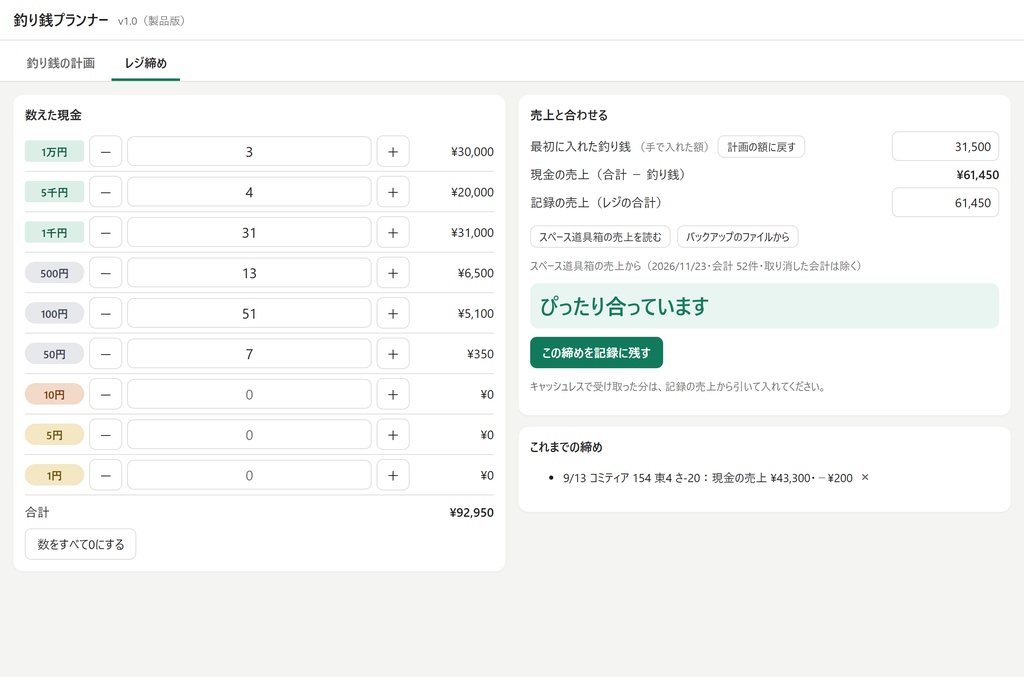Screen dimensions: 1024x677
Task: Decrease the 50円 count with minus
Action: pos(106,354)
